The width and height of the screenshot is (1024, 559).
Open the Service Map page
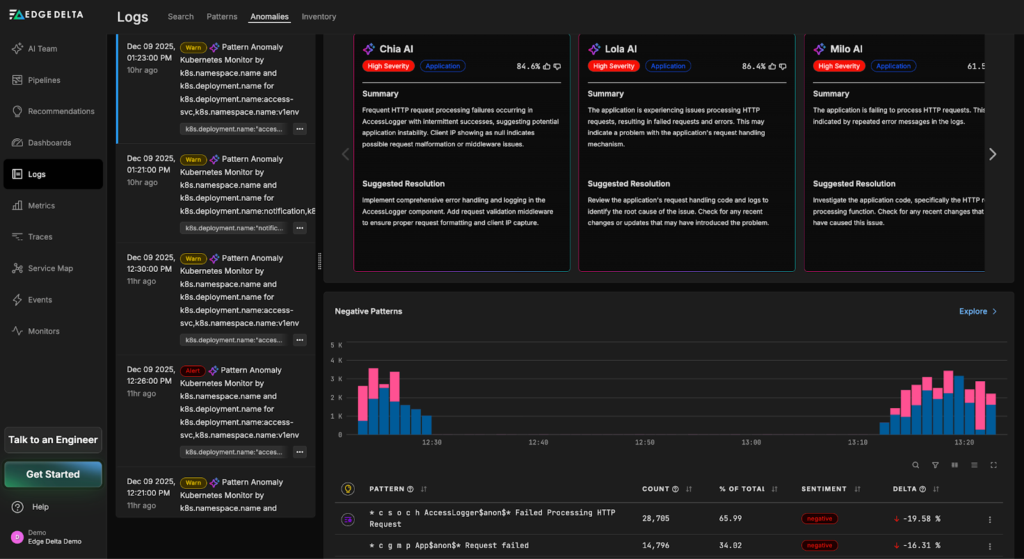(50, 268)
